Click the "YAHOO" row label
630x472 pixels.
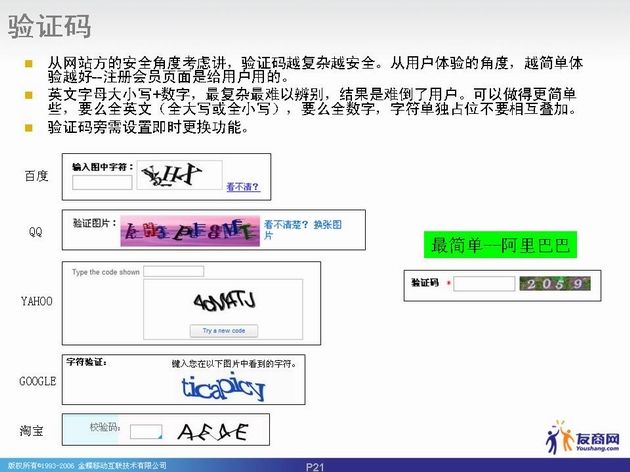36,301
